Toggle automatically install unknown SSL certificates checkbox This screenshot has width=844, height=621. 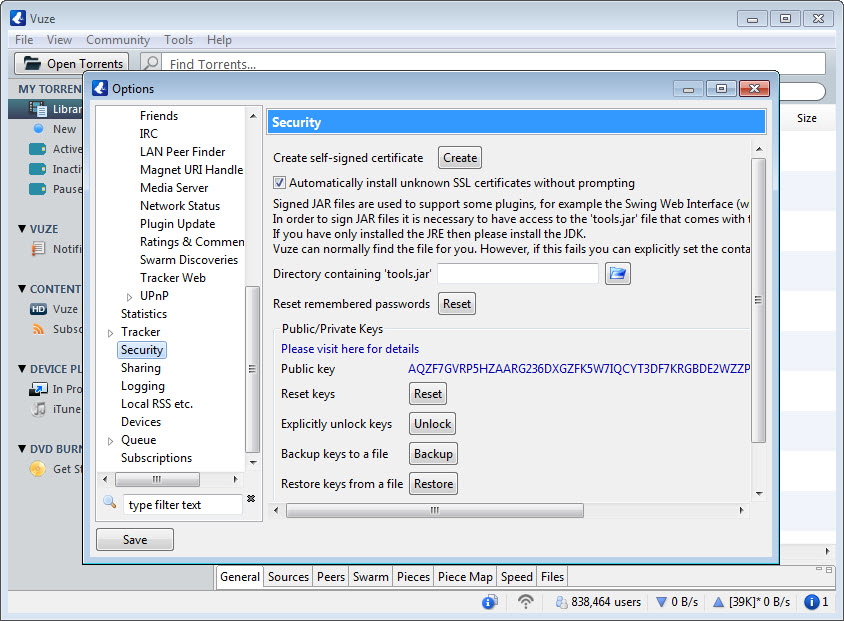point(280,183)
